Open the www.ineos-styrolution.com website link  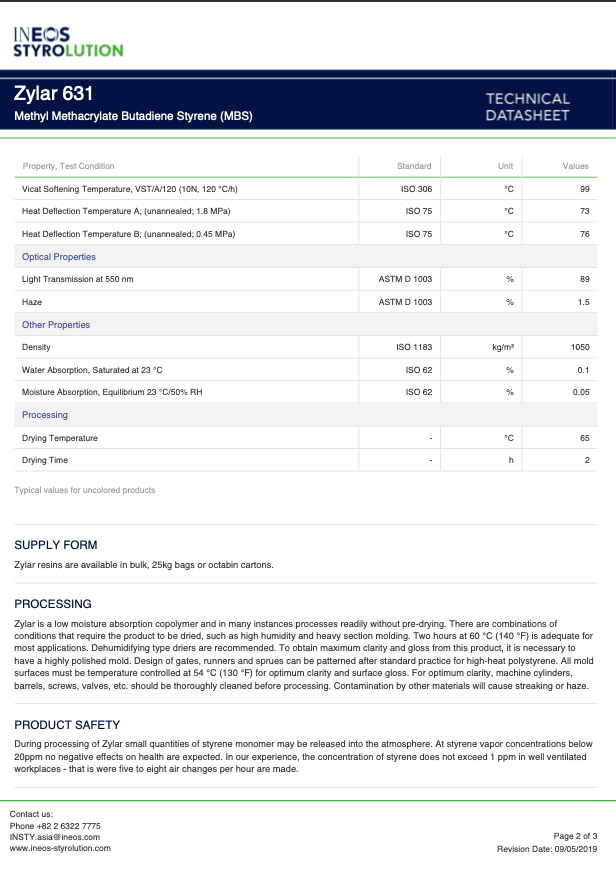click(60, 848)
